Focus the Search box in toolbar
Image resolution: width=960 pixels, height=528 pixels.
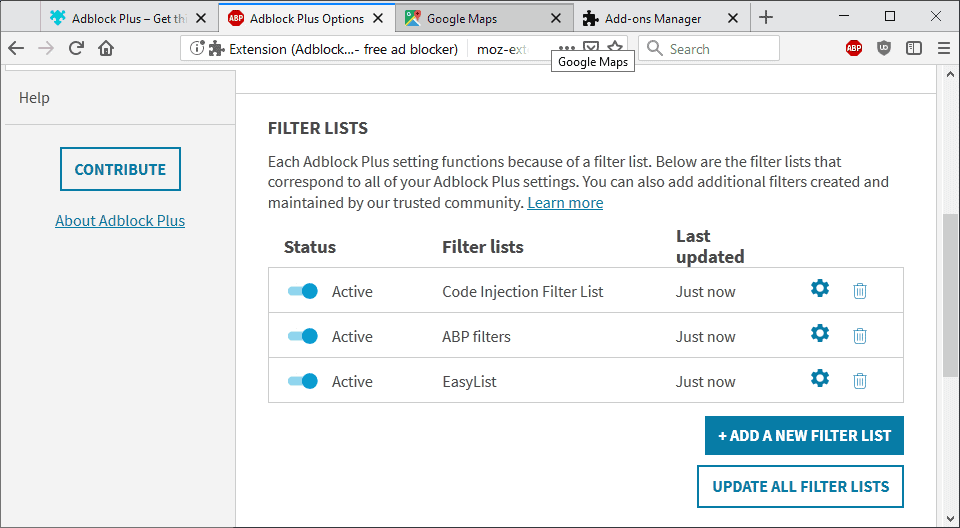point(709,48)
